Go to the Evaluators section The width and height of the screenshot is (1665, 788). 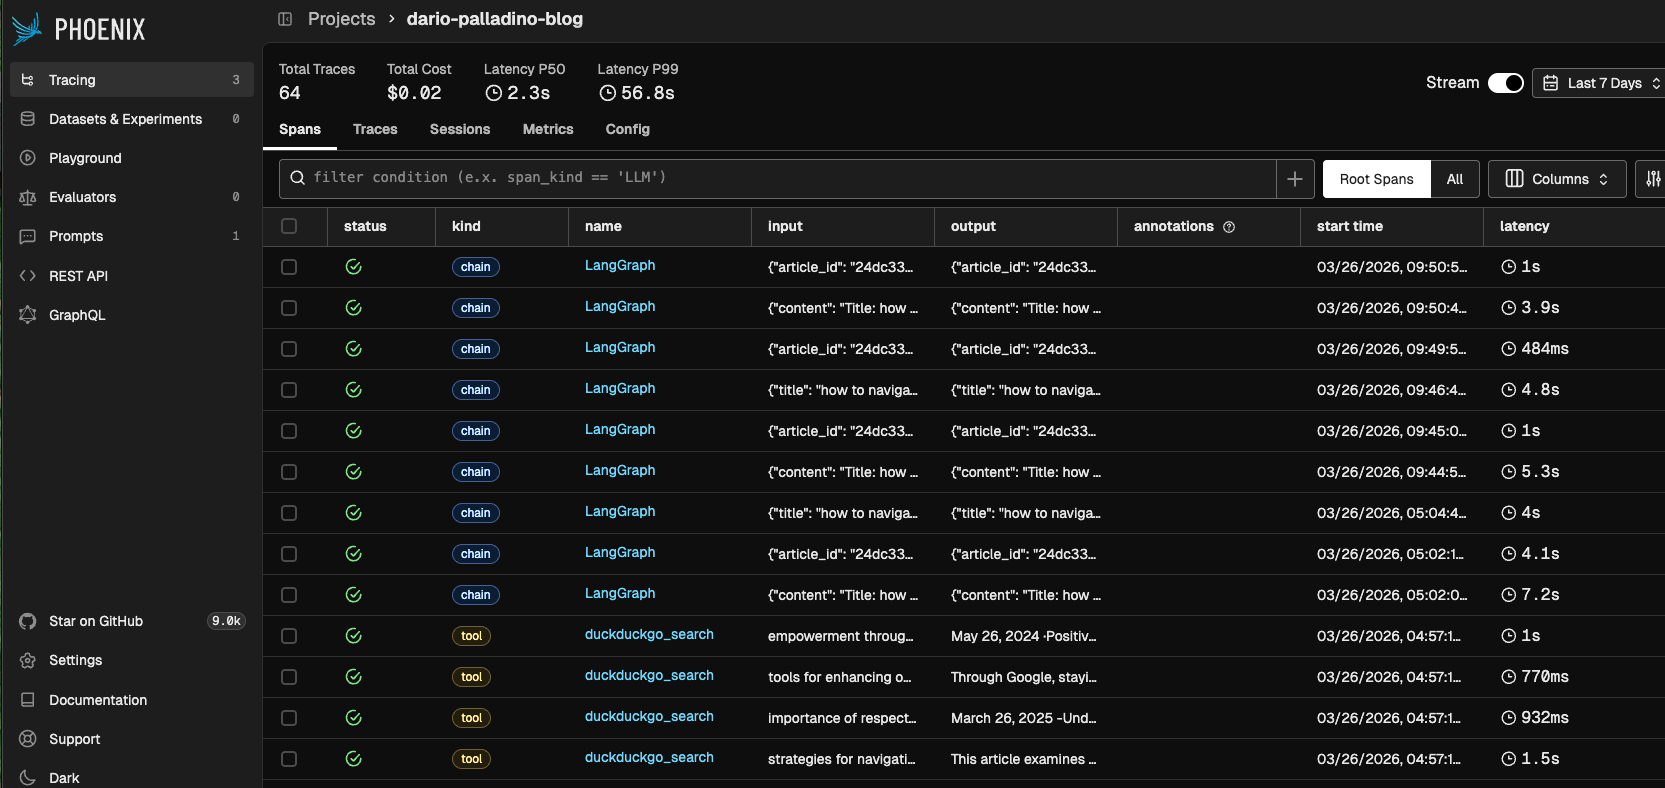point(82,197)
